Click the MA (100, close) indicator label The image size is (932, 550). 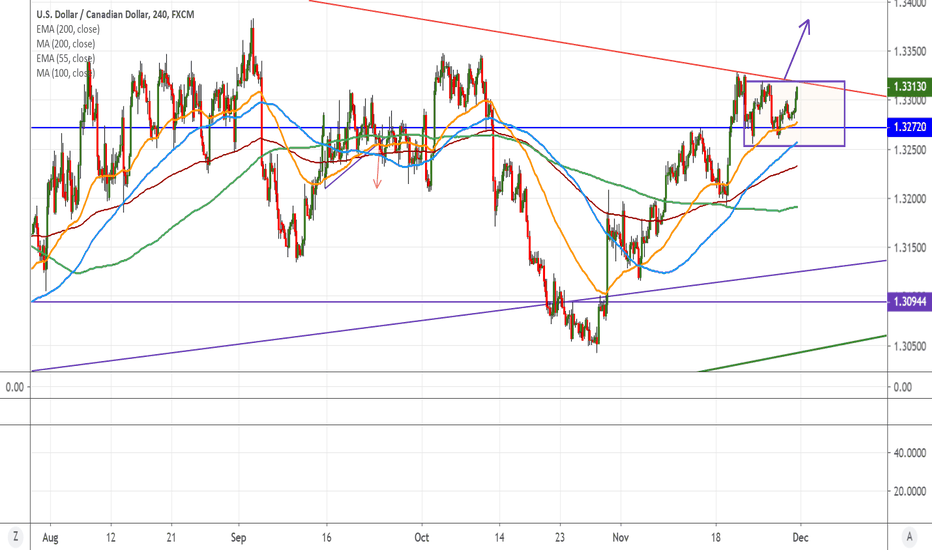pos(64,73)
